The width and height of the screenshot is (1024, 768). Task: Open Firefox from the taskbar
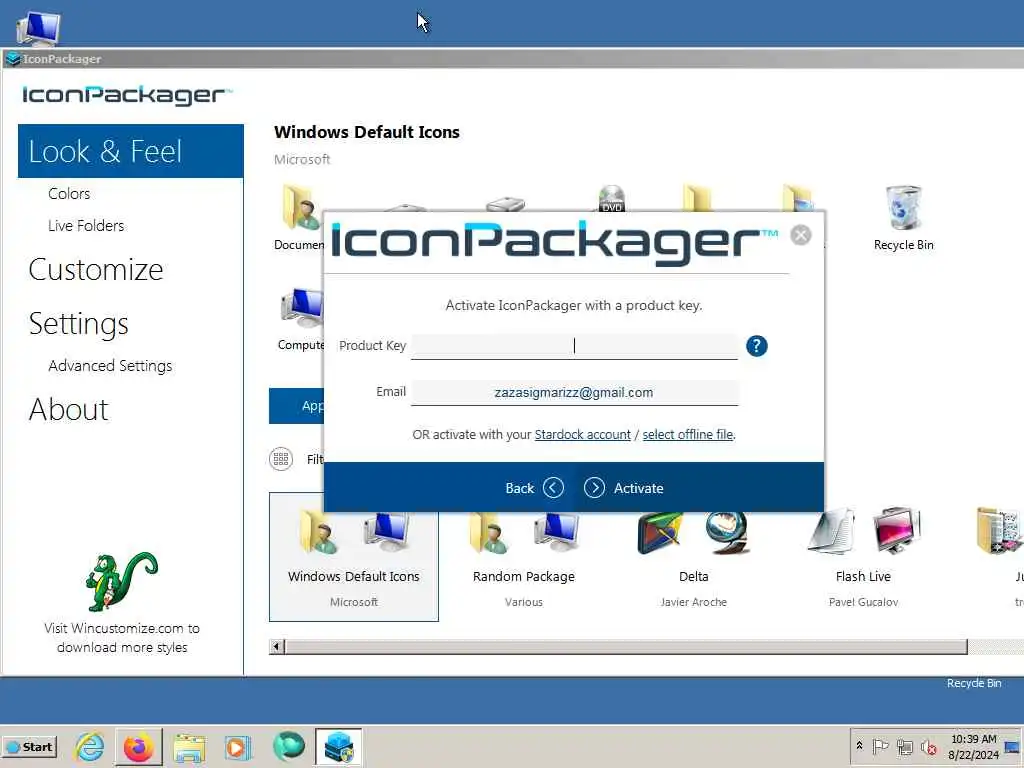click(x=138, y=746)
